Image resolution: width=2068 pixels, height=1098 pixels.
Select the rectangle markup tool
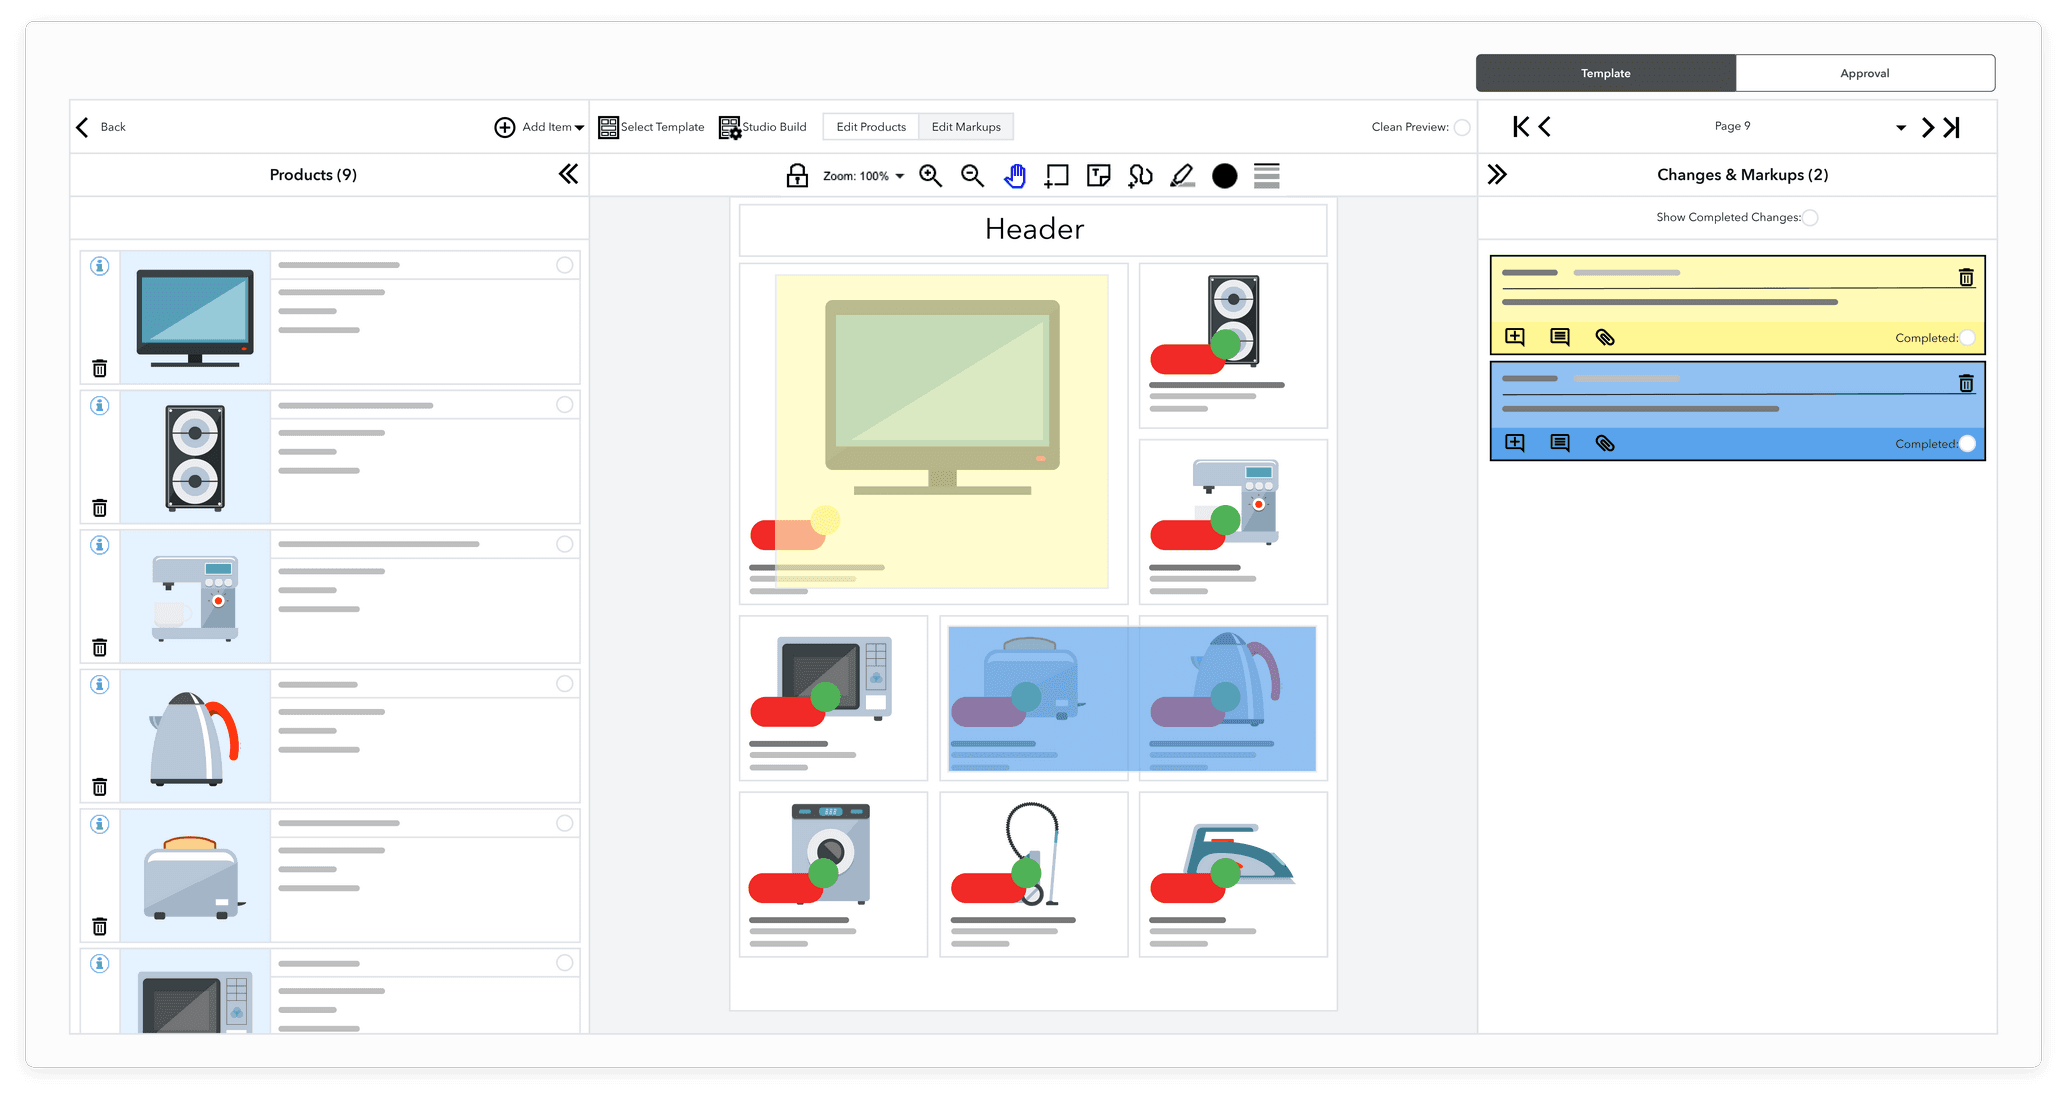(1056, 176)
